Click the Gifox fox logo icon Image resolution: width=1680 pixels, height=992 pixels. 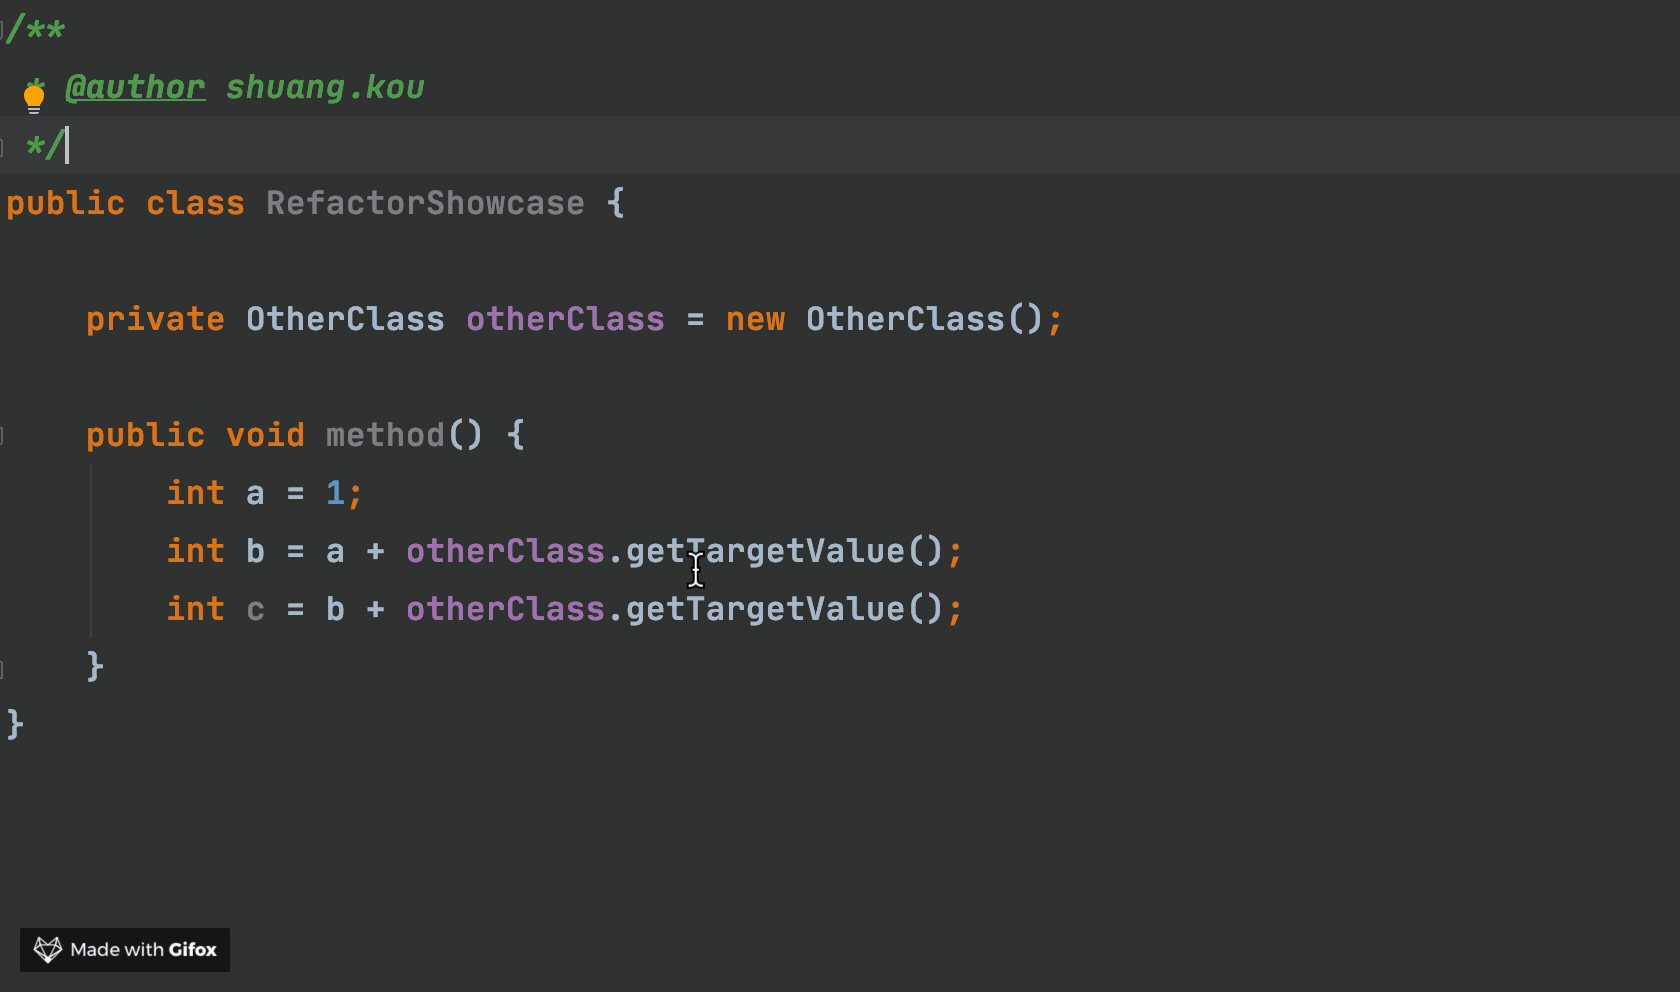(47, 949)
